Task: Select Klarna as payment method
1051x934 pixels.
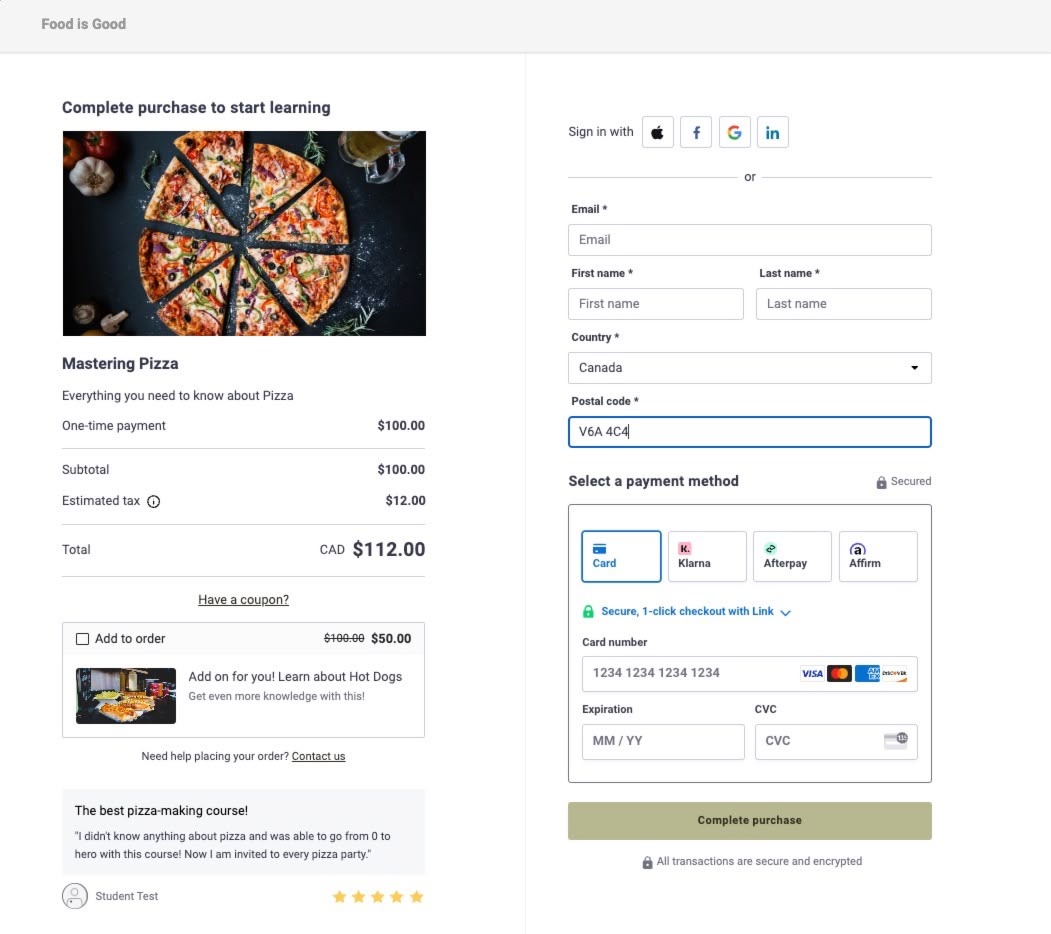Action: [706, 555]
